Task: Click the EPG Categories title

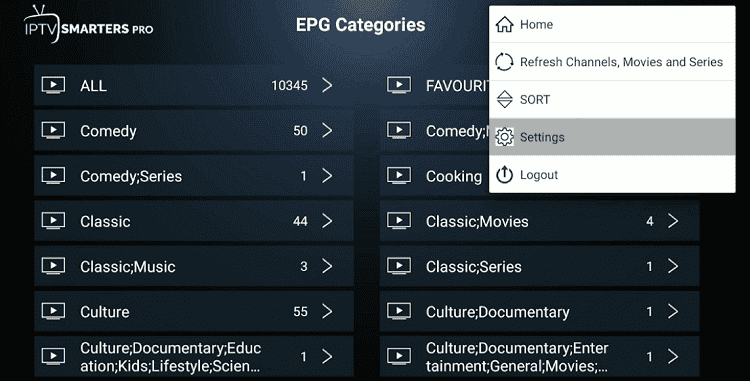Action: point(361,25)
